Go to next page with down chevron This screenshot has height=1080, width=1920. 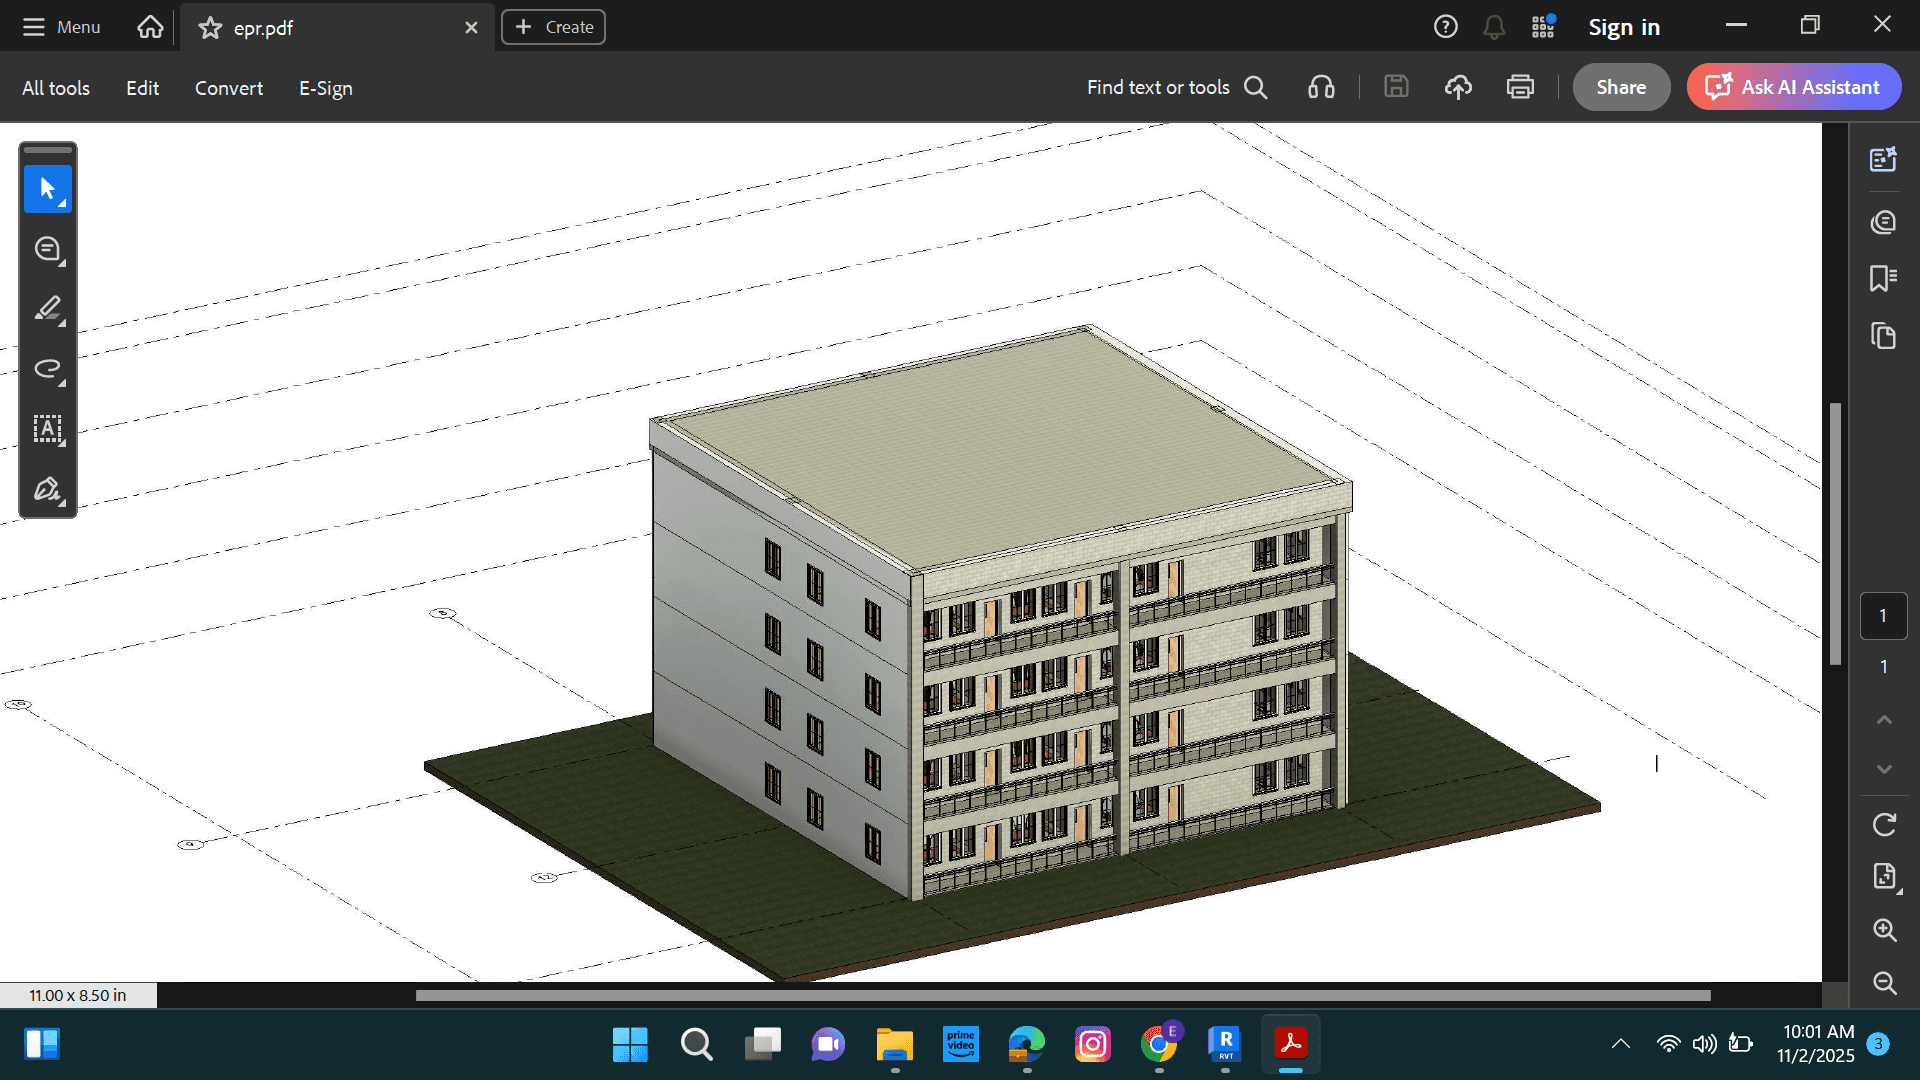pos(1884,770)
